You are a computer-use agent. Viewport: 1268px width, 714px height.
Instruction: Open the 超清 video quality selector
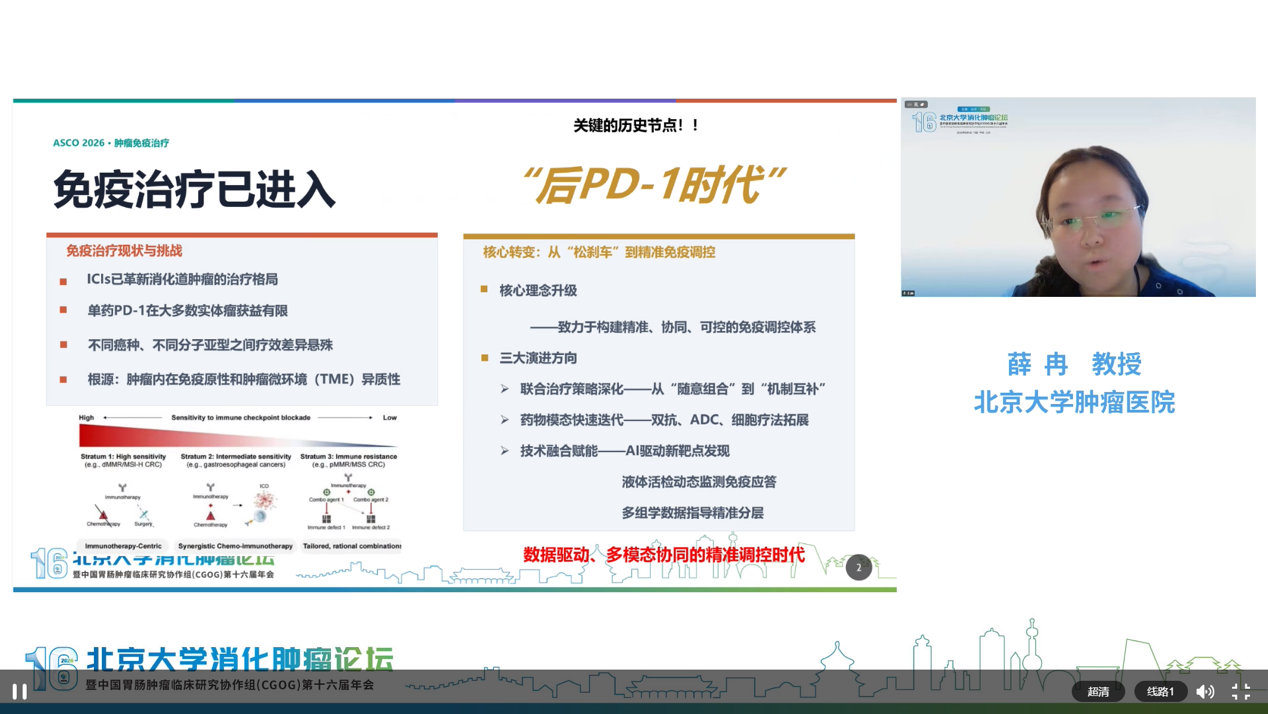pos(1098,691)
